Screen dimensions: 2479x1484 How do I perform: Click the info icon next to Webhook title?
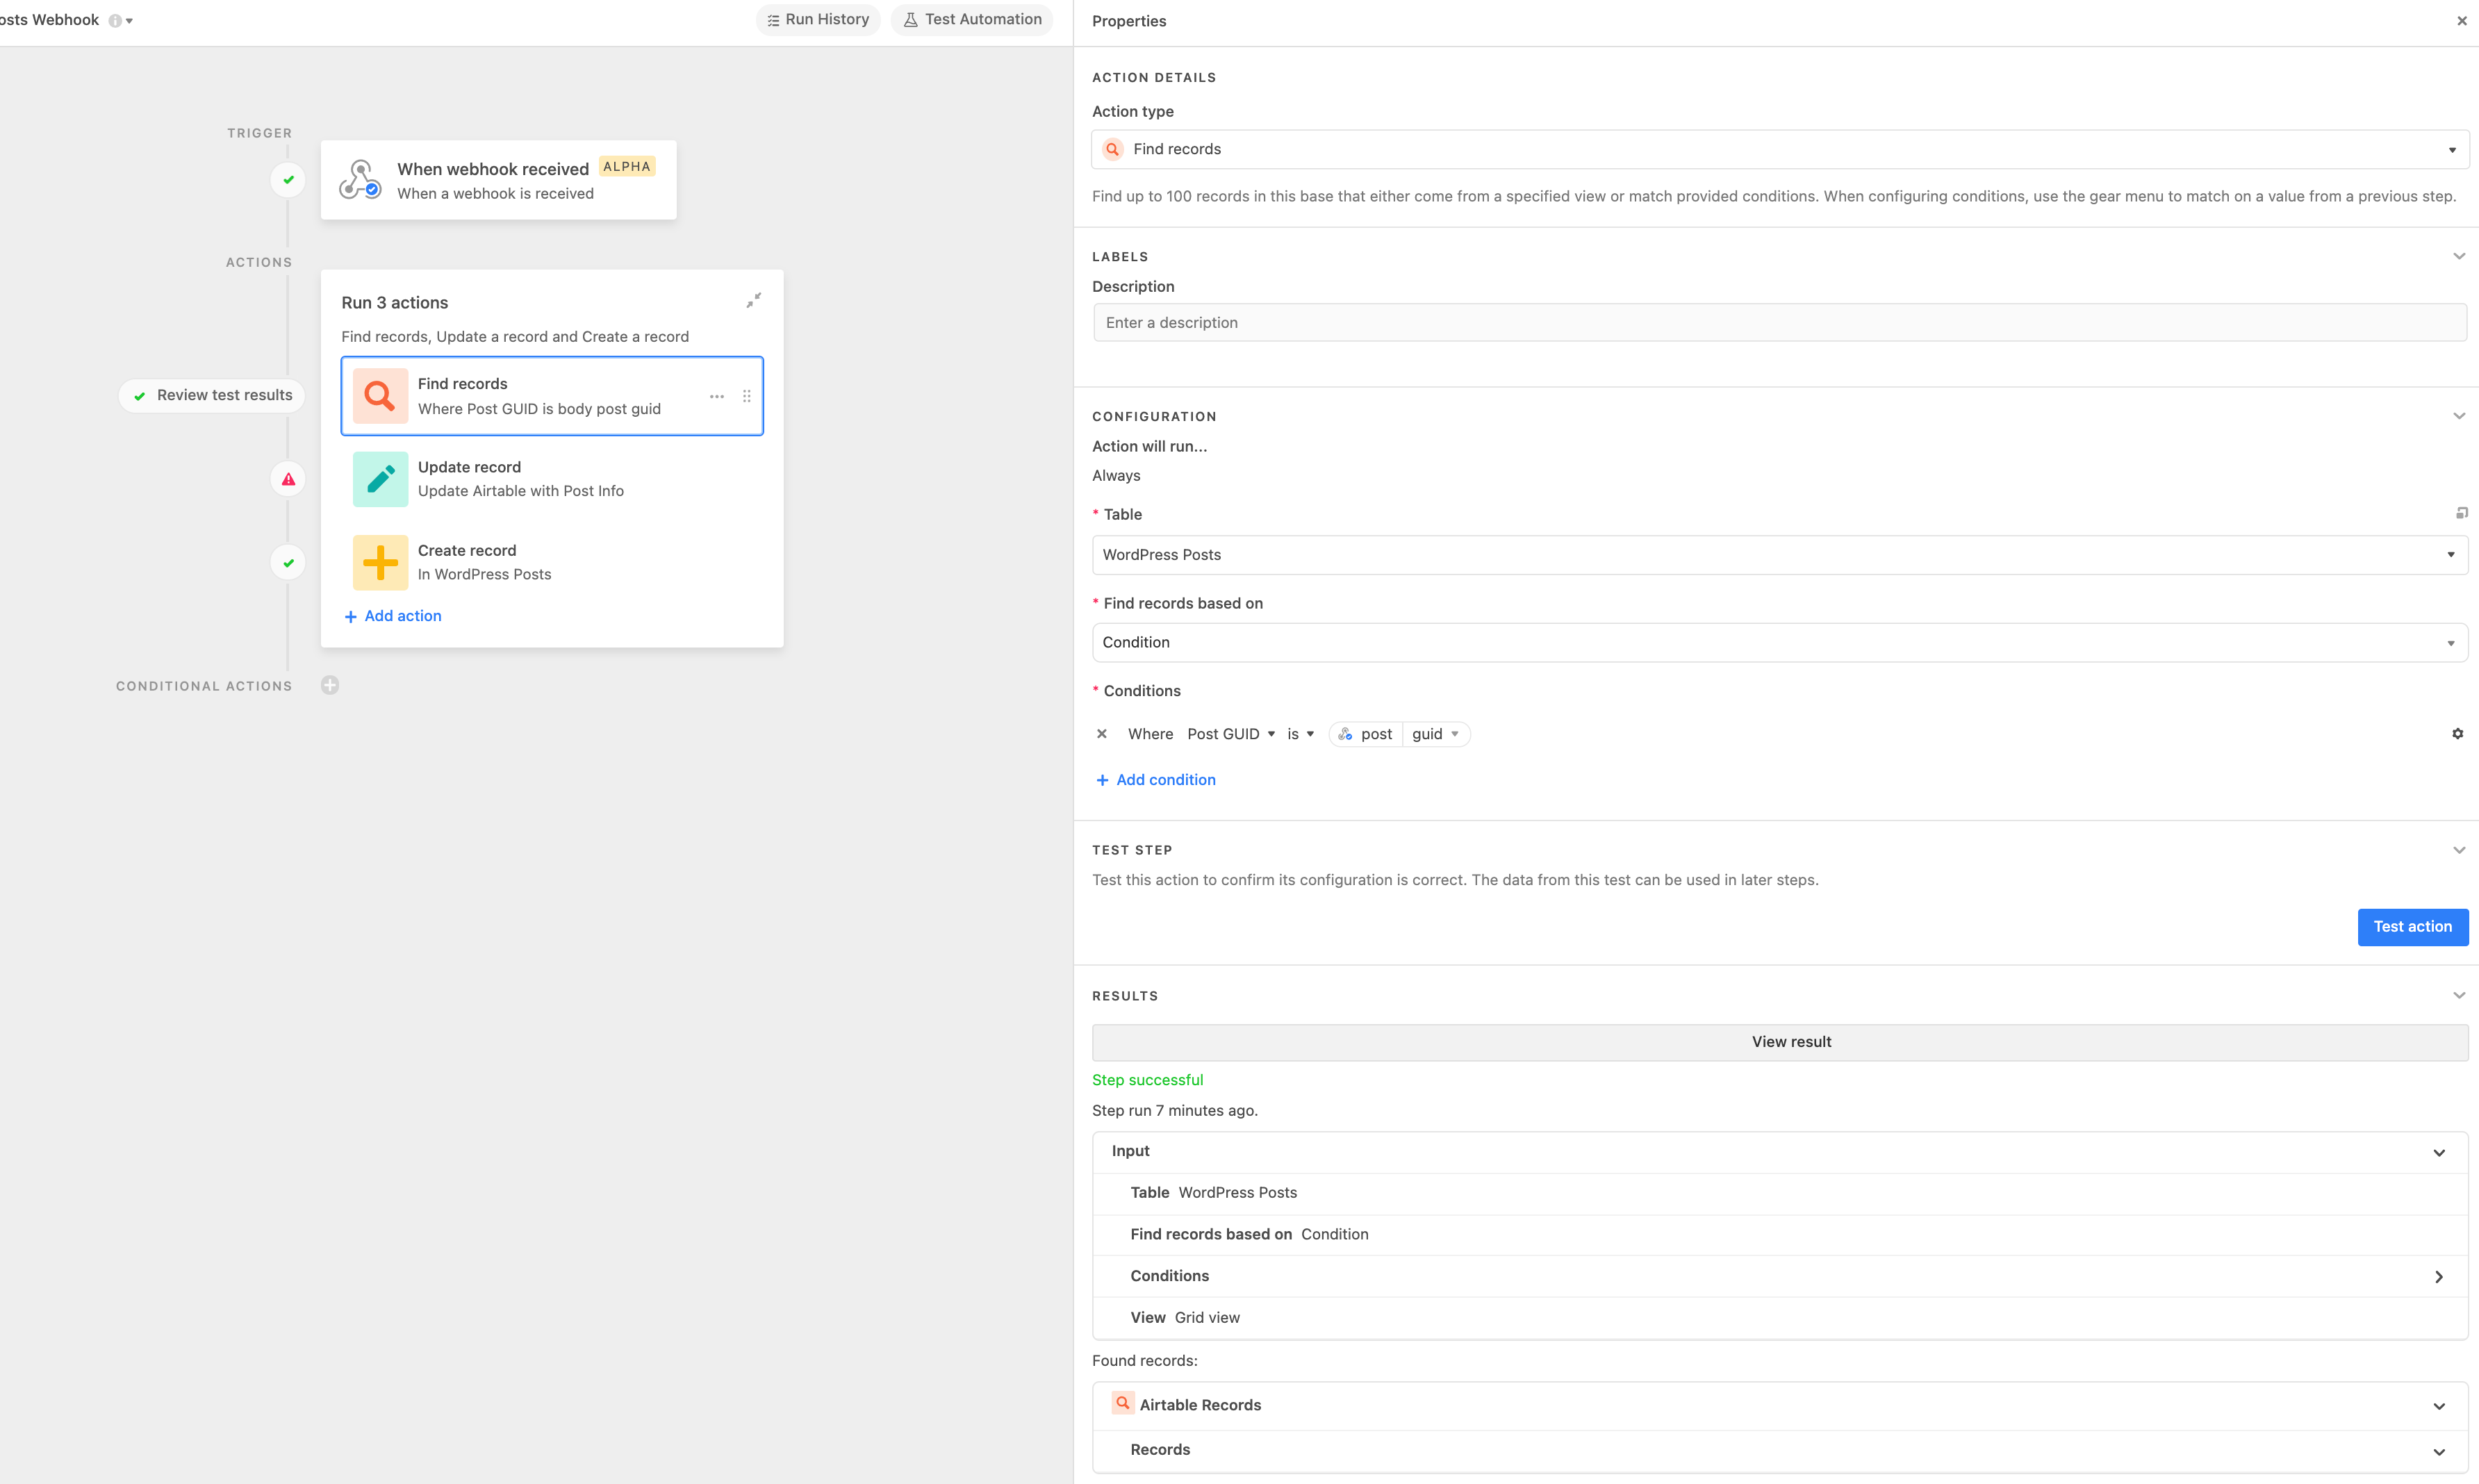click(115, 20)
